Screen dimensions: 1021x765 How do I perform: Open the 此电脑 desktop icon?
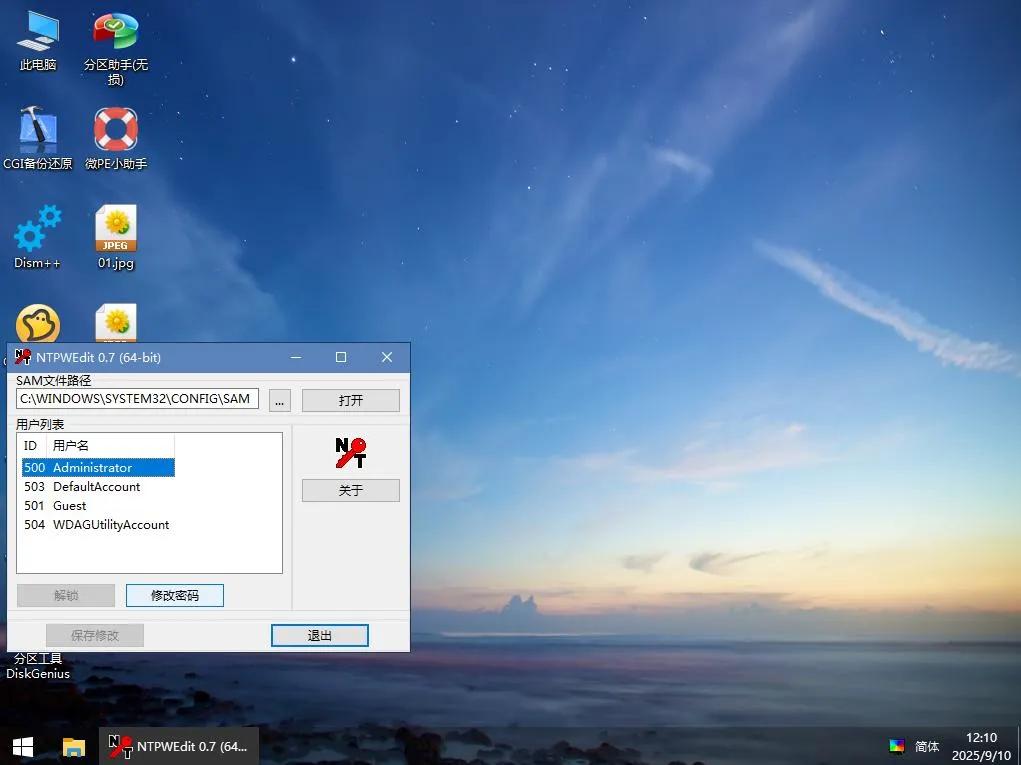coord(38,33)
